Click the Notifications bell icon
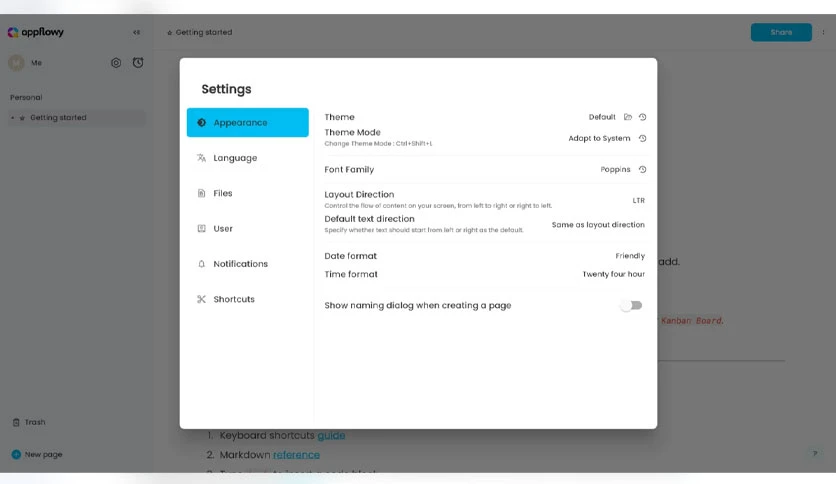836x484 pixels. [x=201, y=264]
